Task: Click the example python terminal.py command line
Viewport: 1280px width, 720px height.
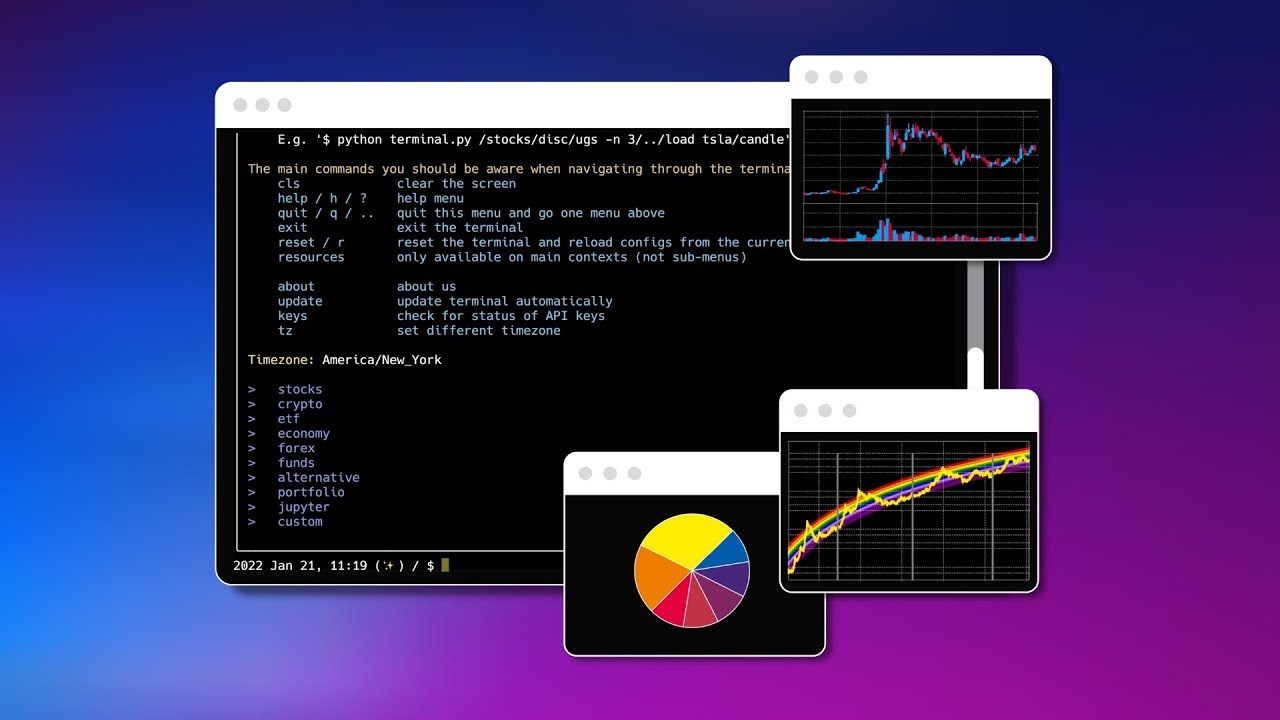Action: (533, 140)
